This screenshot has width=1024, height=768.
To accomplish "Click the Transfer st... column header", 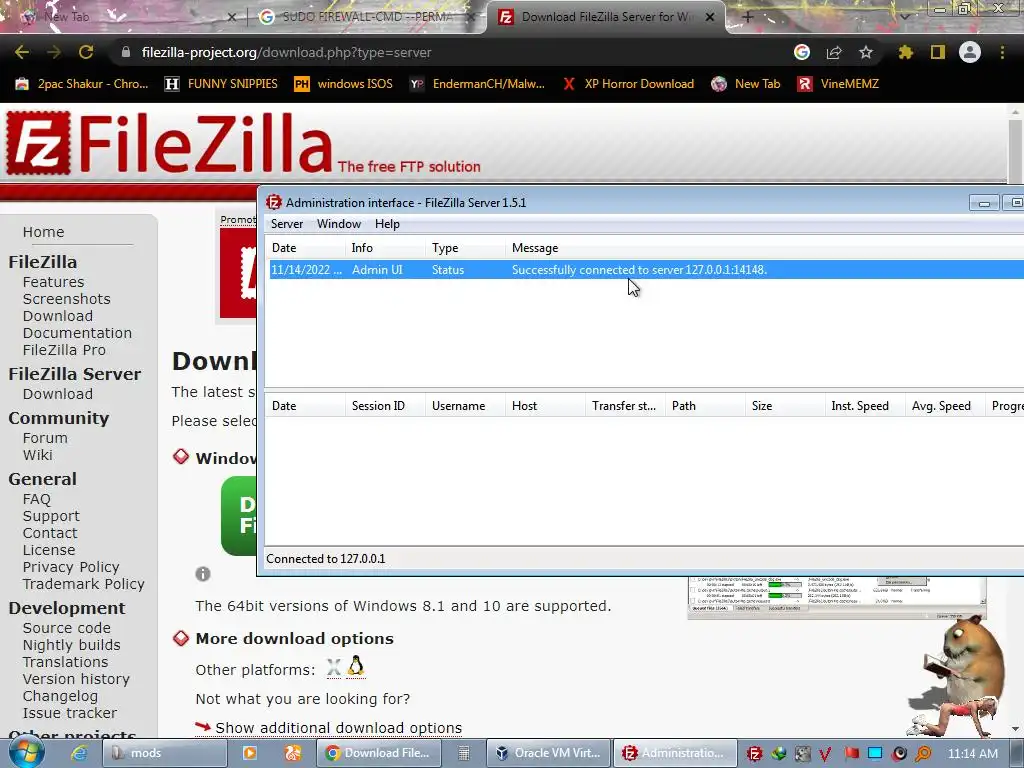I will point(624,406).
